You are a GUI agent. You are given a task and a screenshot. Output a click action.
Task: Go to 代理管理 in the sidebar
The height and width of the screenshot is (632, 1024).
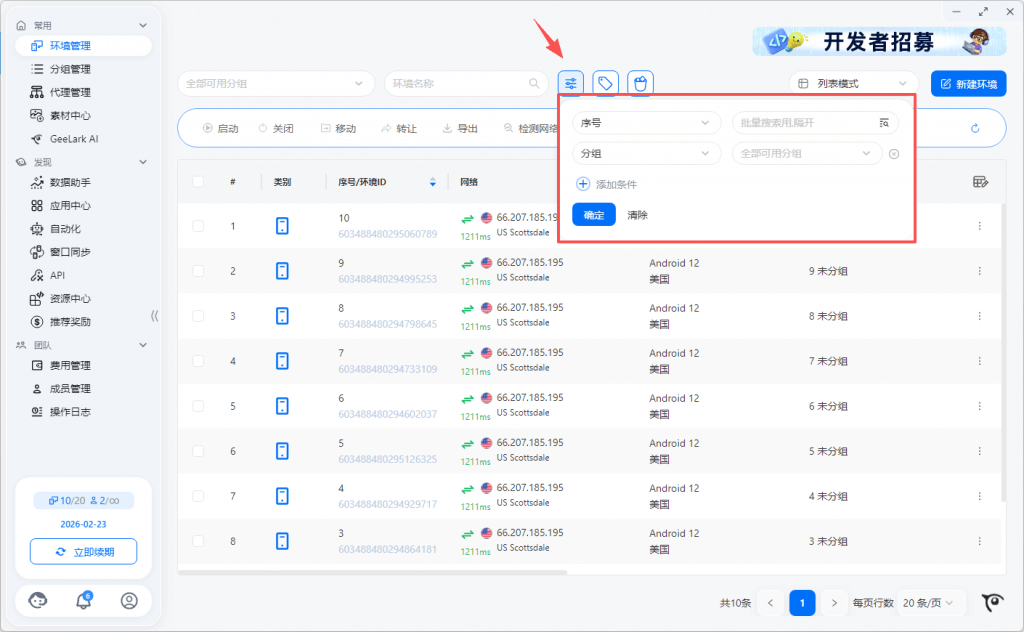pos(70,92)
